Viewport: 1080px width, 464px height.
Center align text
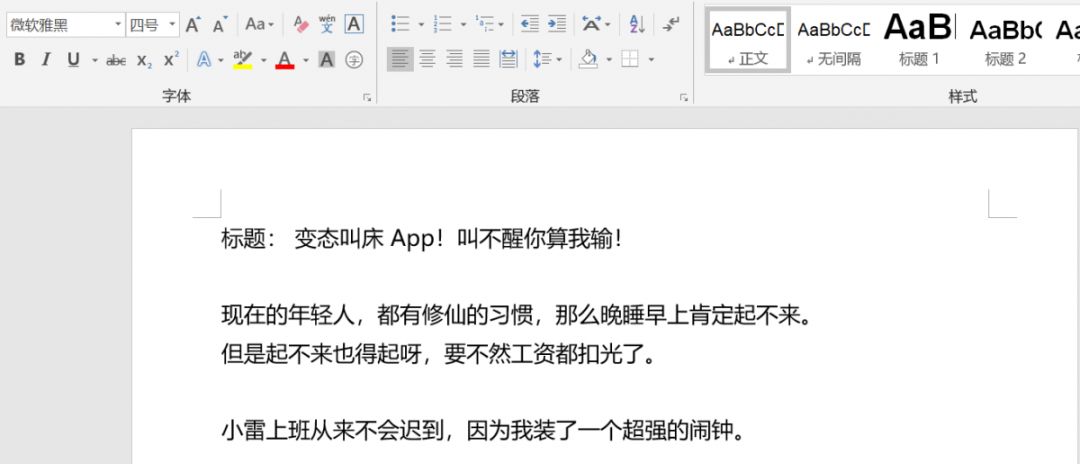tap(427, 59)
